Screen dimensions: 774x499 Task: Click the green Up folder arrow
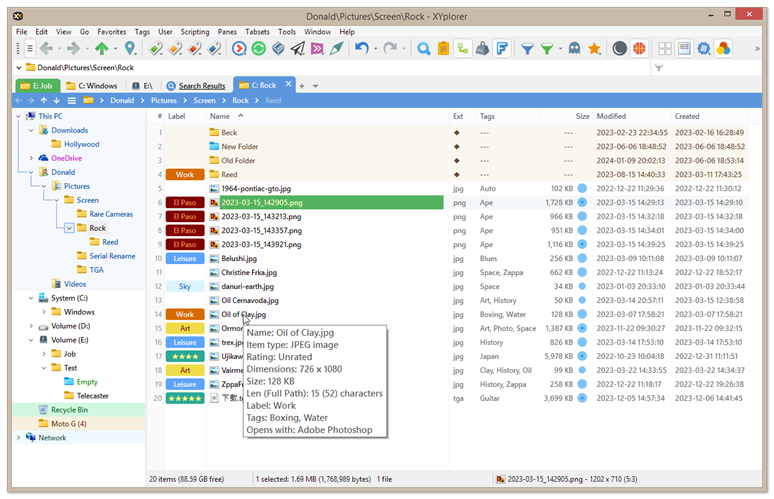tap(102, 48)
